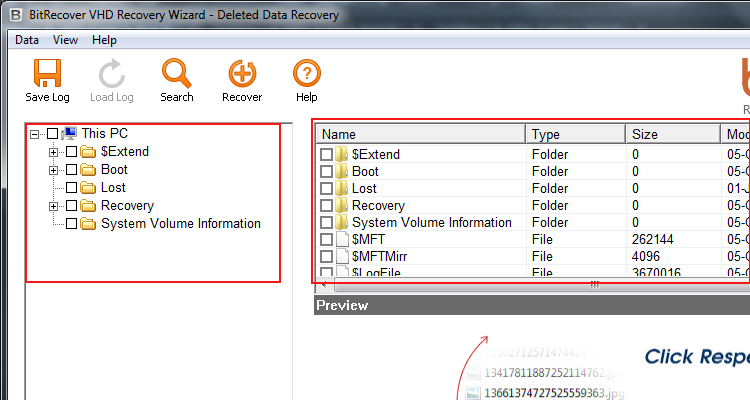The height and width of the screenshot is (400, 750).
Task: Open the Help question mark icon
Action: [307, 73]
